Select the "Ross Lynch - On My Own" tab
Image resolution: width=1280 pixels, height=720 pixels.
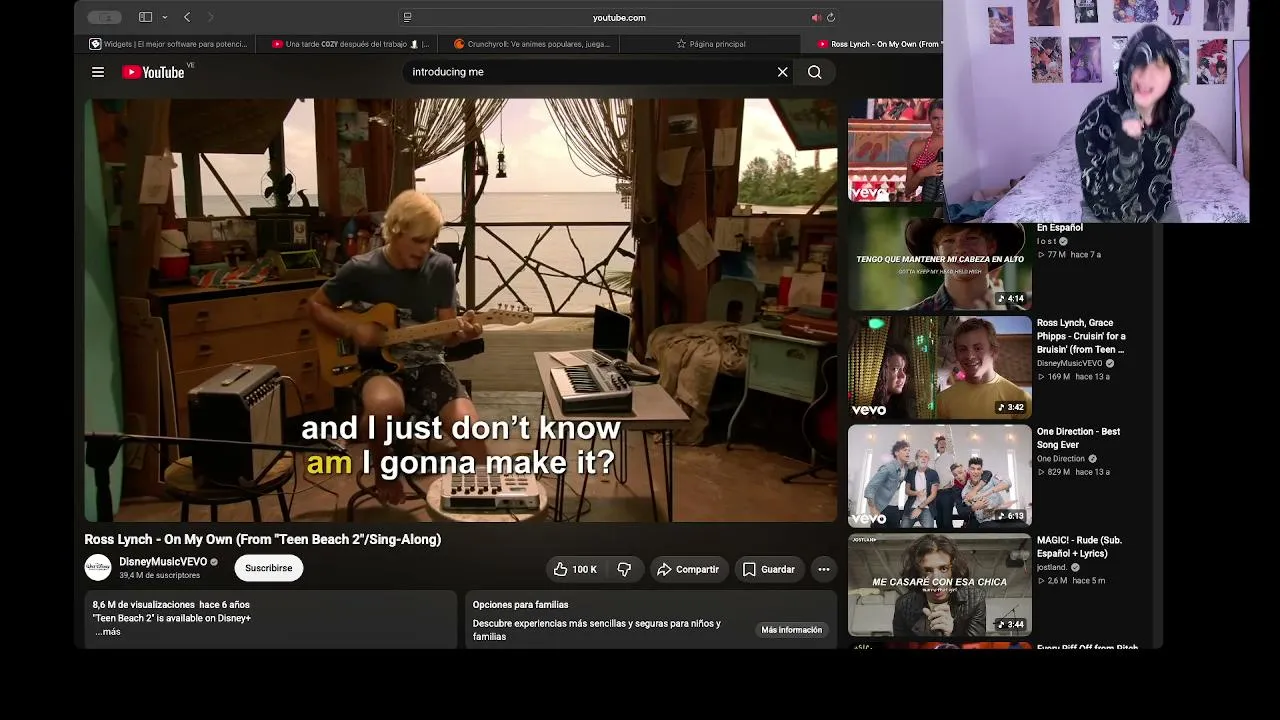click(x=878, y=44)
